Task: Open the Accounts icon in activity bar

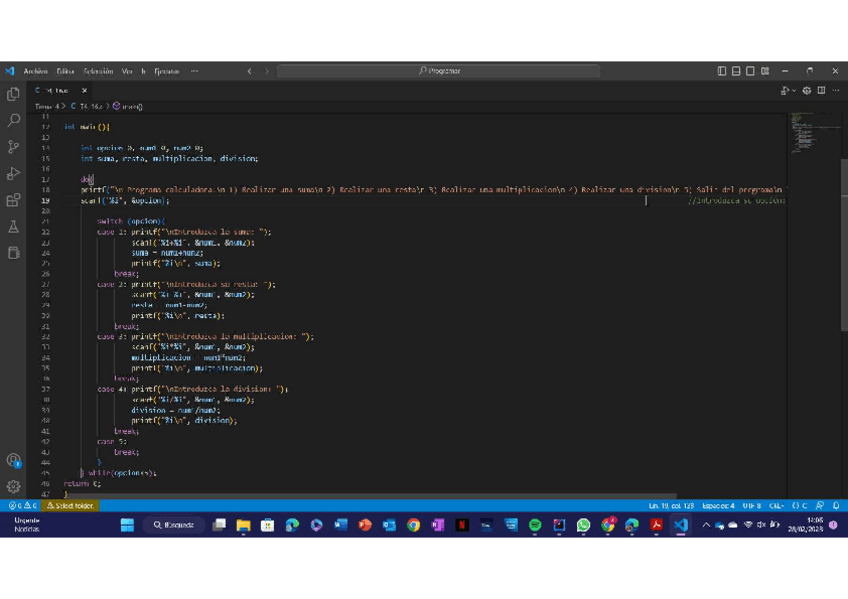Action: [x=14, y=460]
